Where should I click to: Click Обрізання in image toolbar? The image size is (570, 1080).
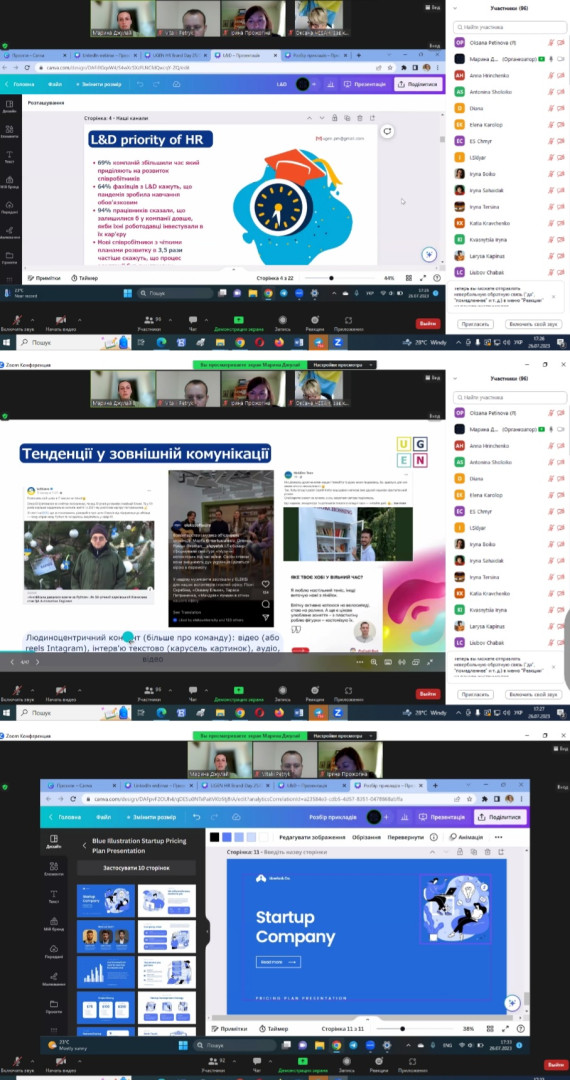coord(366,837)
